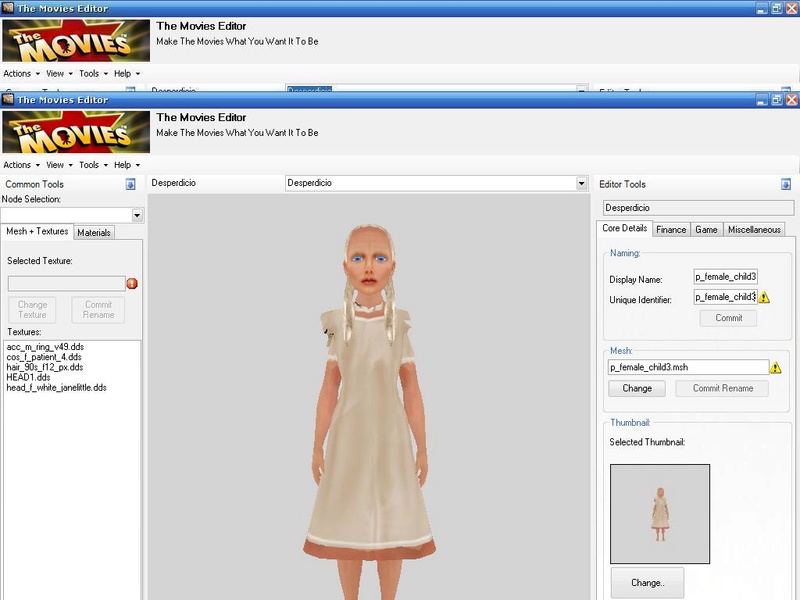Viewport: 800px width, 600px height.
Task: Select cos_f_patient_4.dds texture
Action: 44,357
